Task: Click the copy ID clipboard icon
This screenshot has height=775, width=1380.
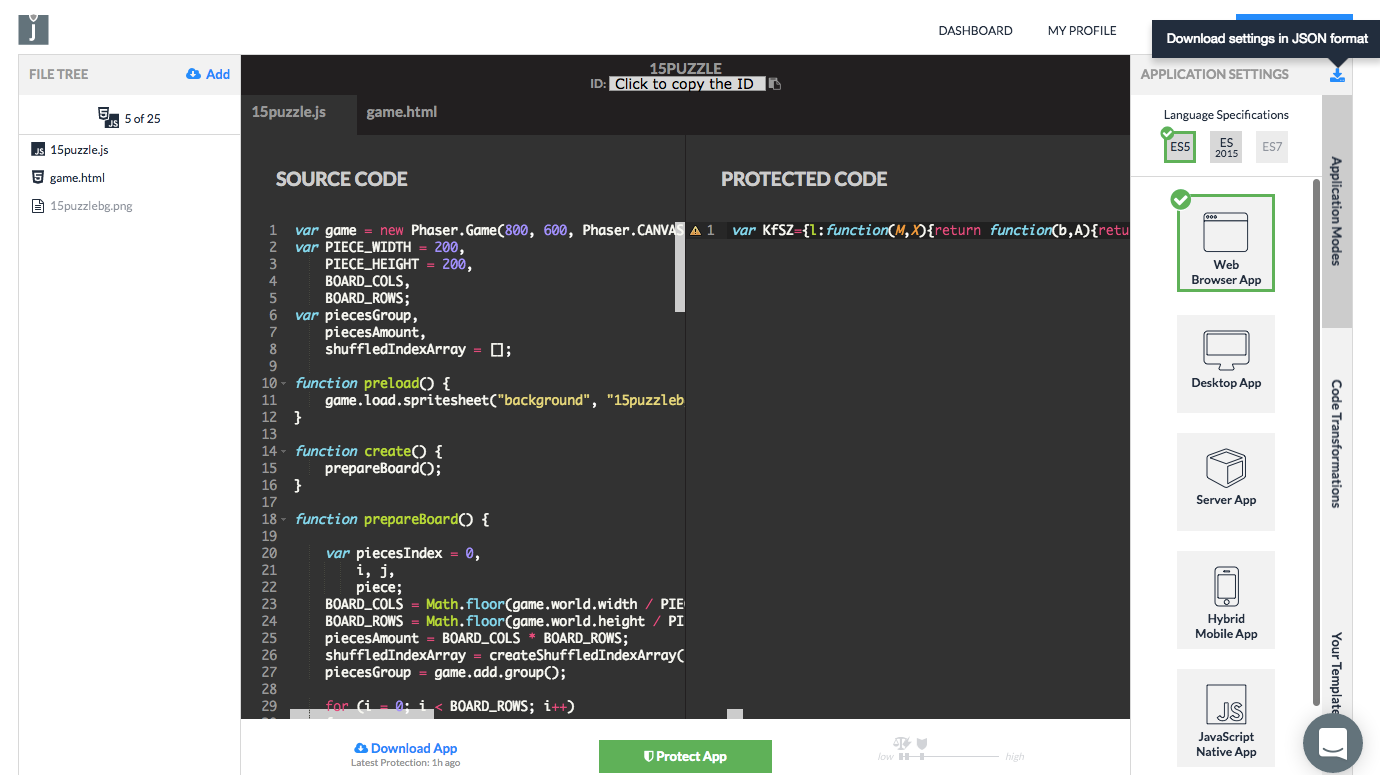Action: [x=775, y=84]
